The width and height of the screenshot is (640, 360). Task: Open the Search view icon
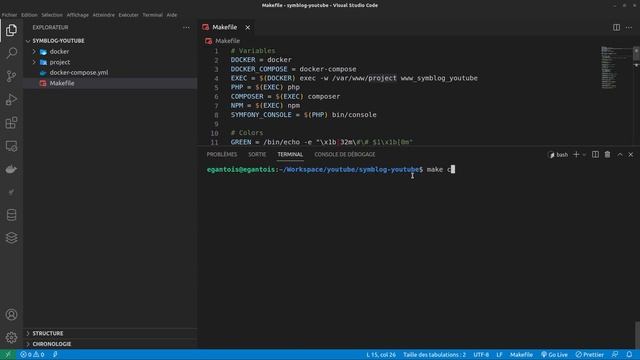tap(11, 53)
